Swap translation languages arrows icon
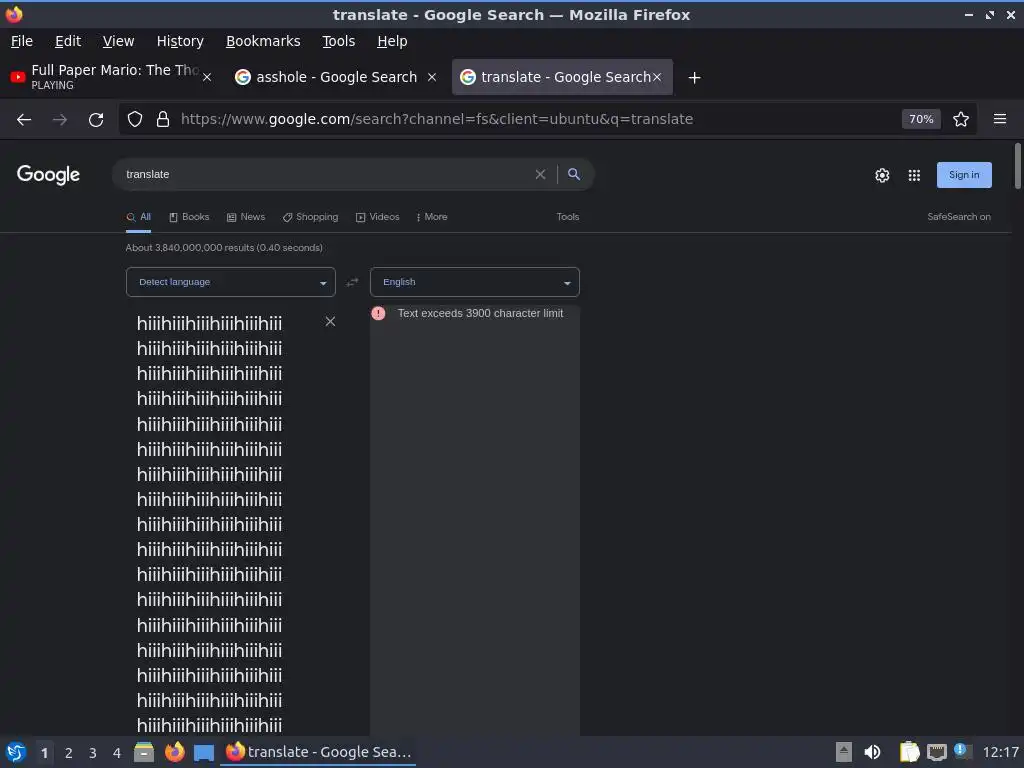This screenshot has height=768, width=1024. [x=353, y=282]
